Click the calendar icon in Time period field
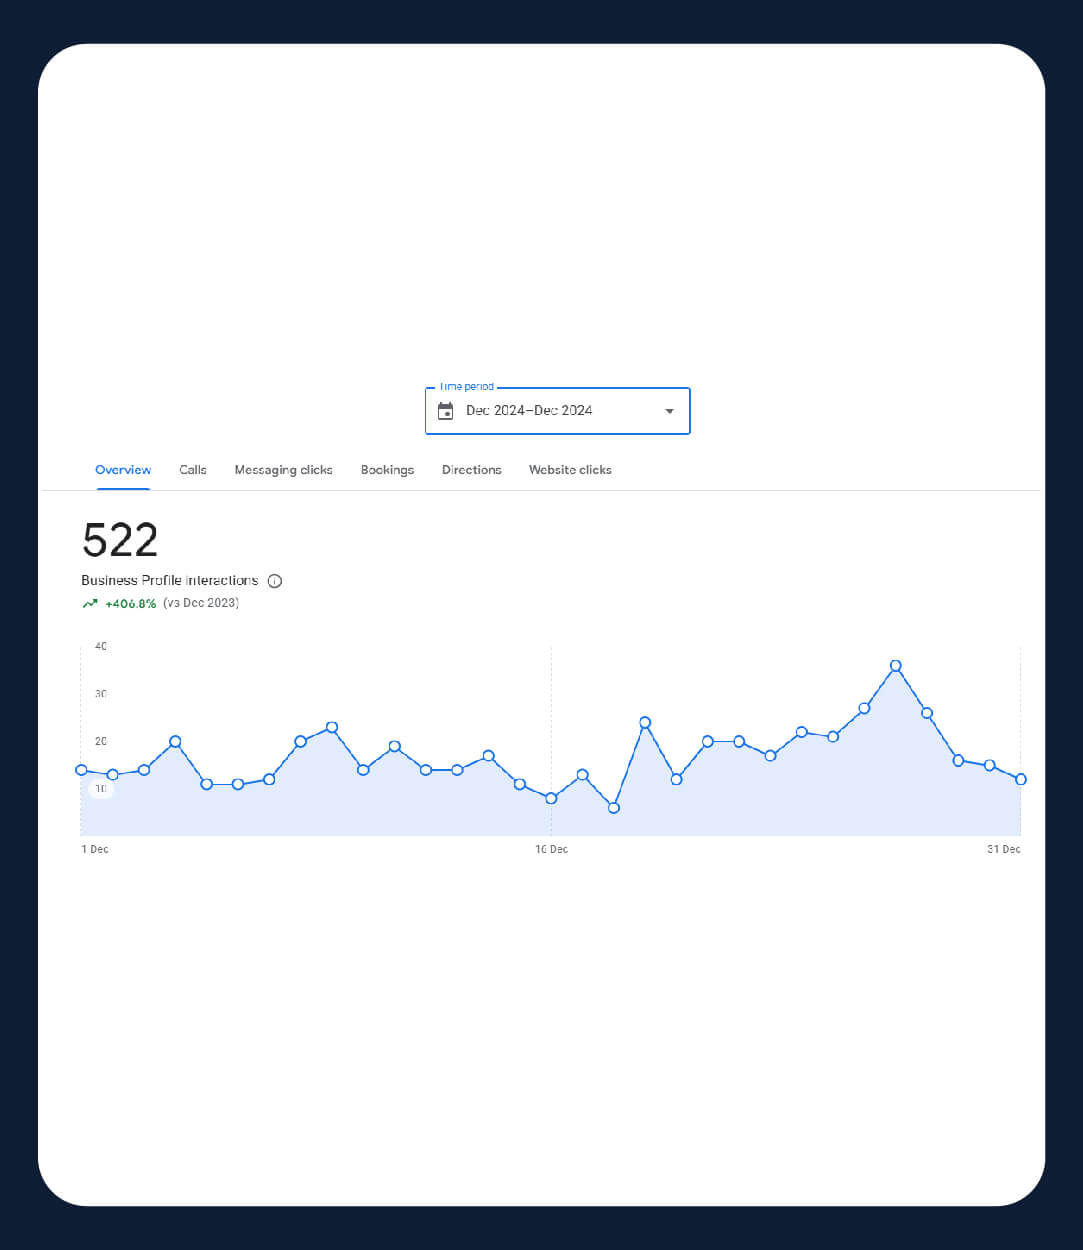Viewport: 1083px width, 1250px height. tap(446, 411)
